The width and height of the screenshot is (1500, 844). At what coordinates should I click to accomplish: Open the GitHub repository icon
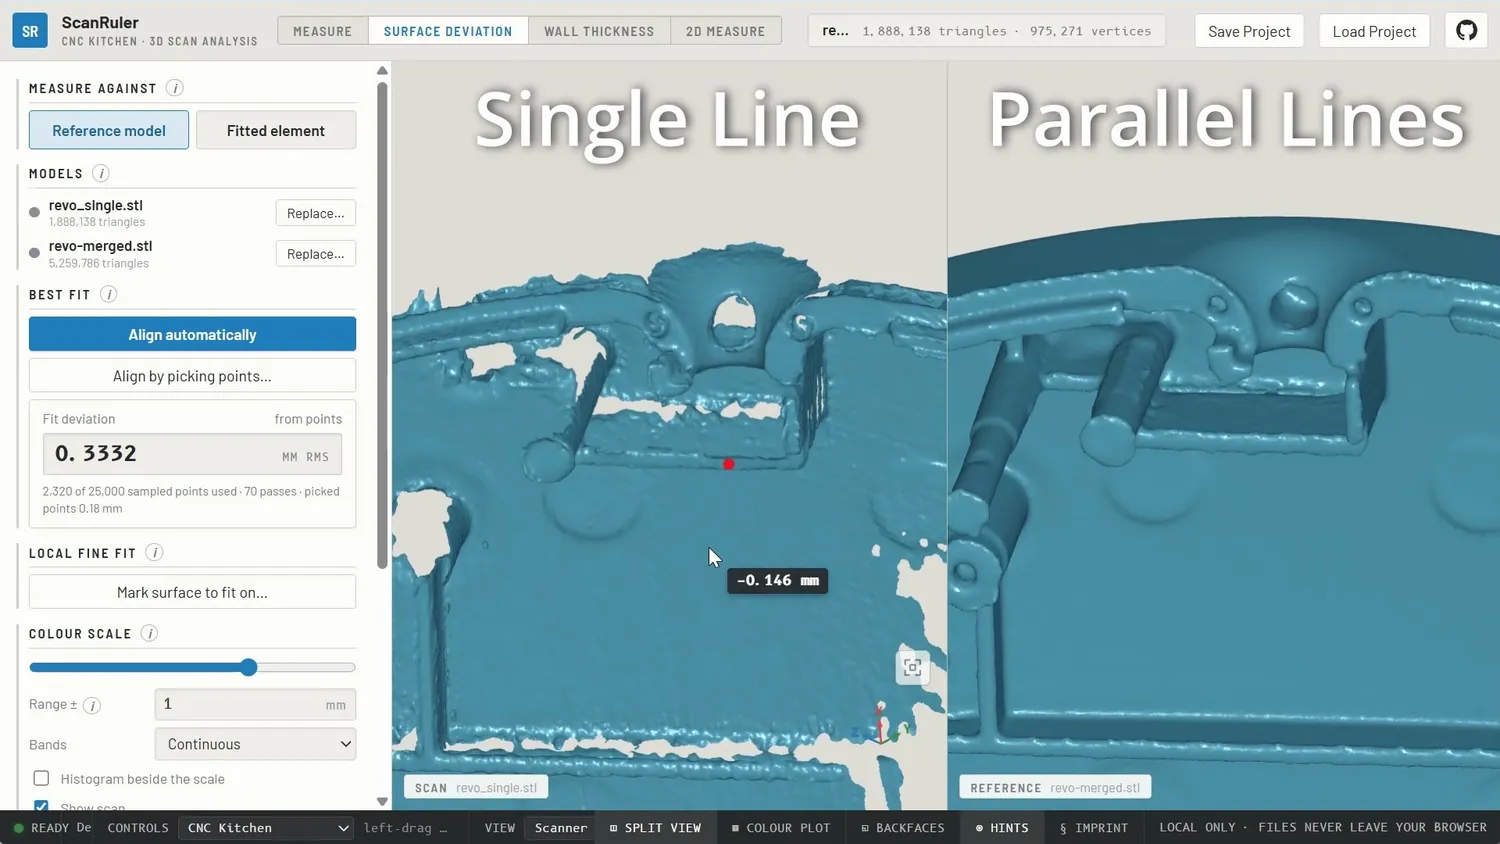point(1466,31)
